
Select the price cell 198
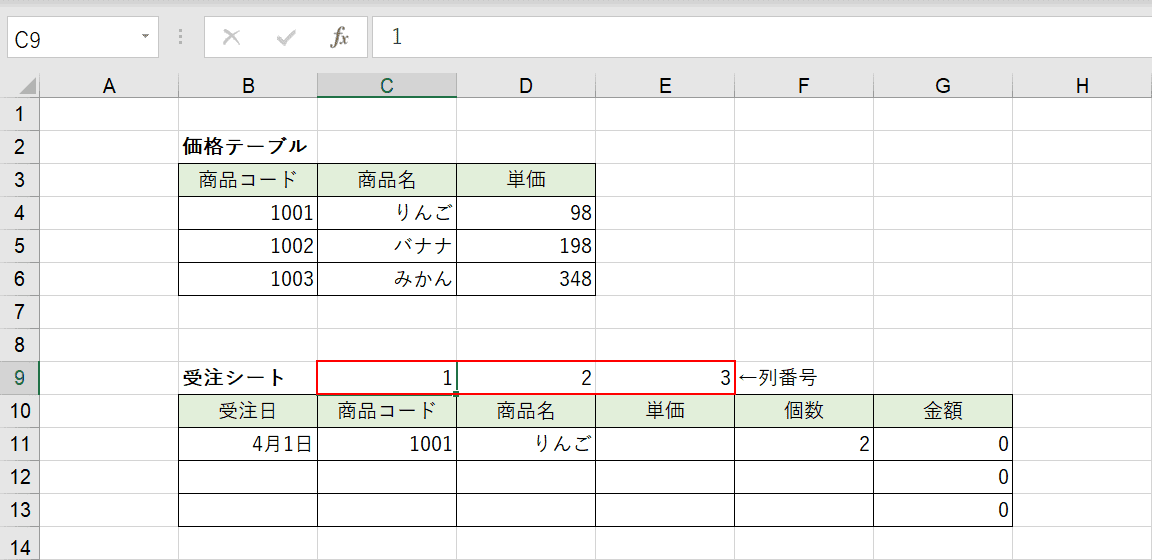[526, 246]
